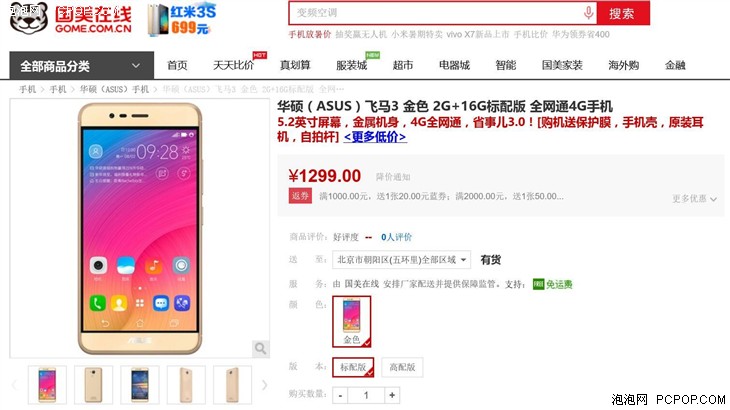This screenshot has height=410, width=730.
Task: Open the 天天比价 navigation tab
Action: pos(233,65)
